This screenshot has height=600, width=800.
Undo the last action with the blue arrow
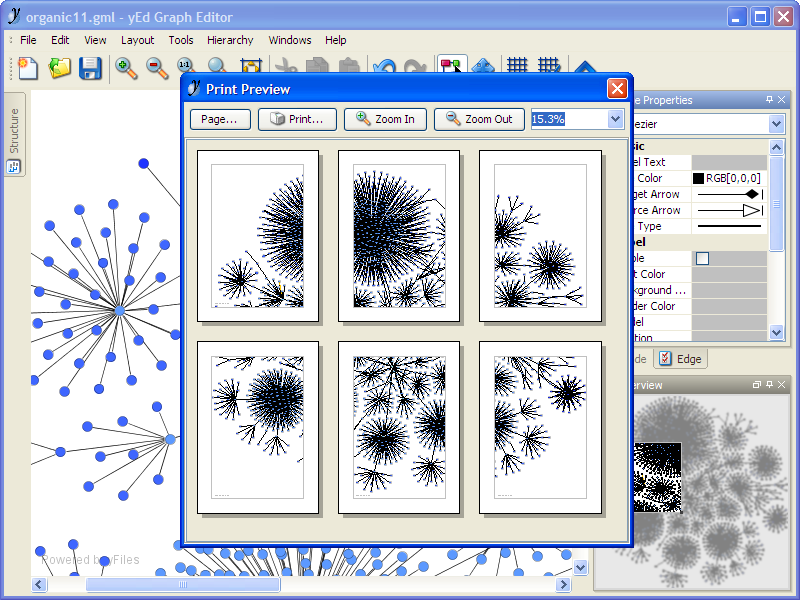pos(384,67)
